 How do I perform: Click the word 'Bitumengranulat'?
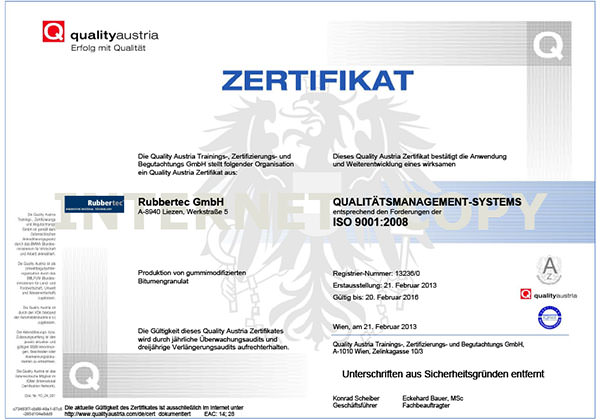click(163, 281)
